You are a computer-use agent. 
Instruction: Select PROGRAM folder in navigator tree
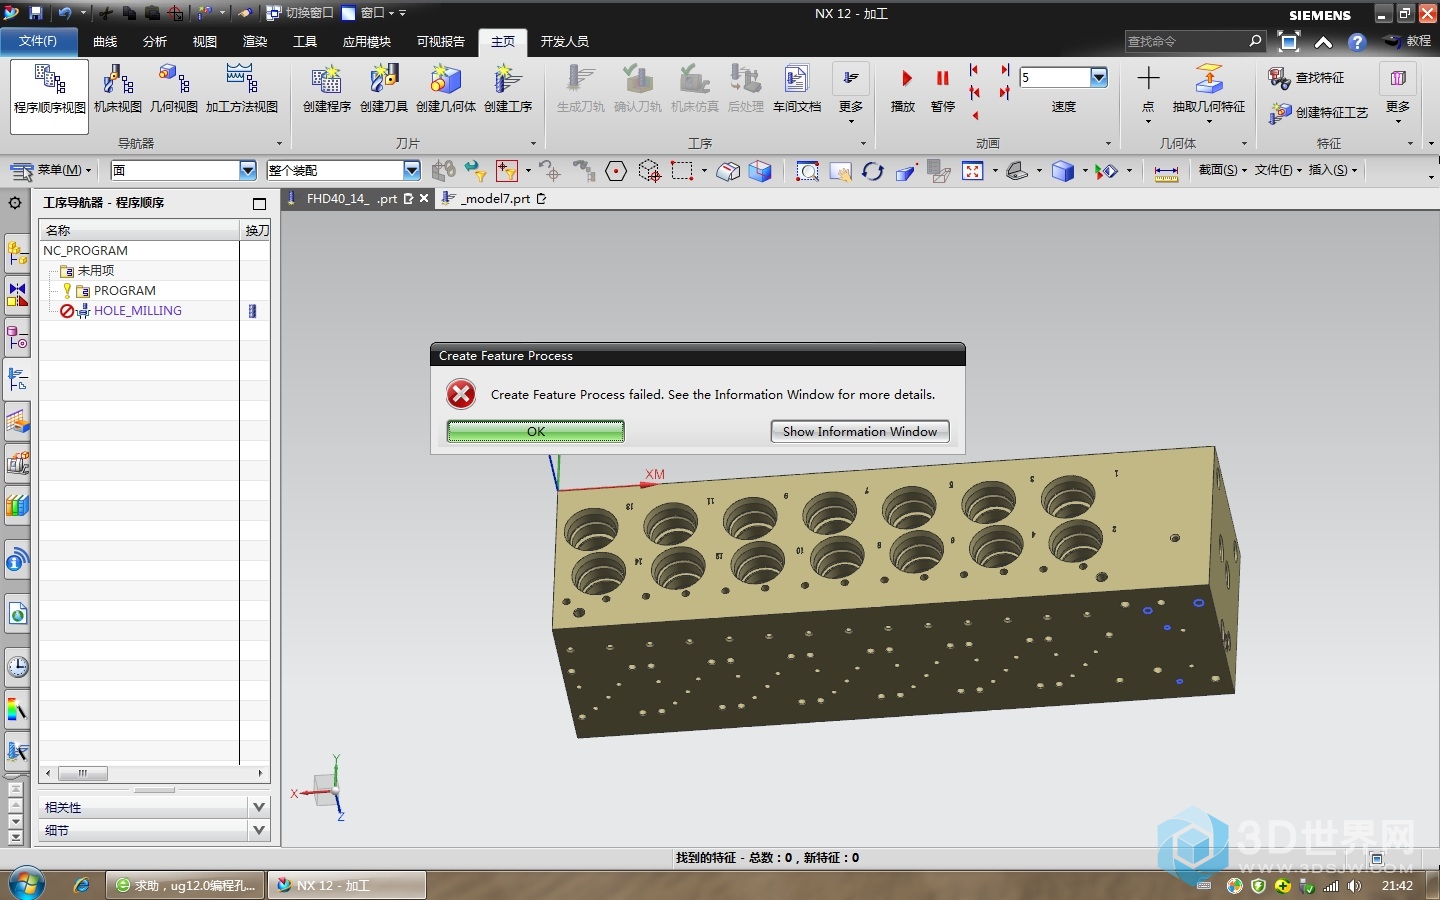coord(125,291)
